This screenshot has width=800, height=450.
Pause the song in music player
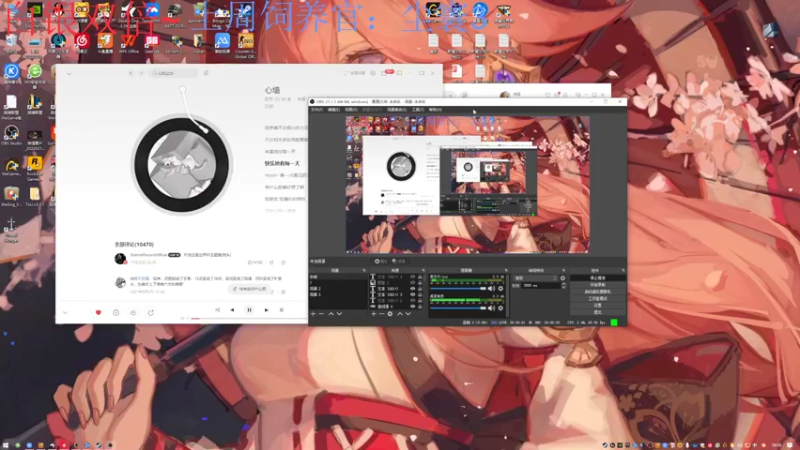[x=249, y=310]
